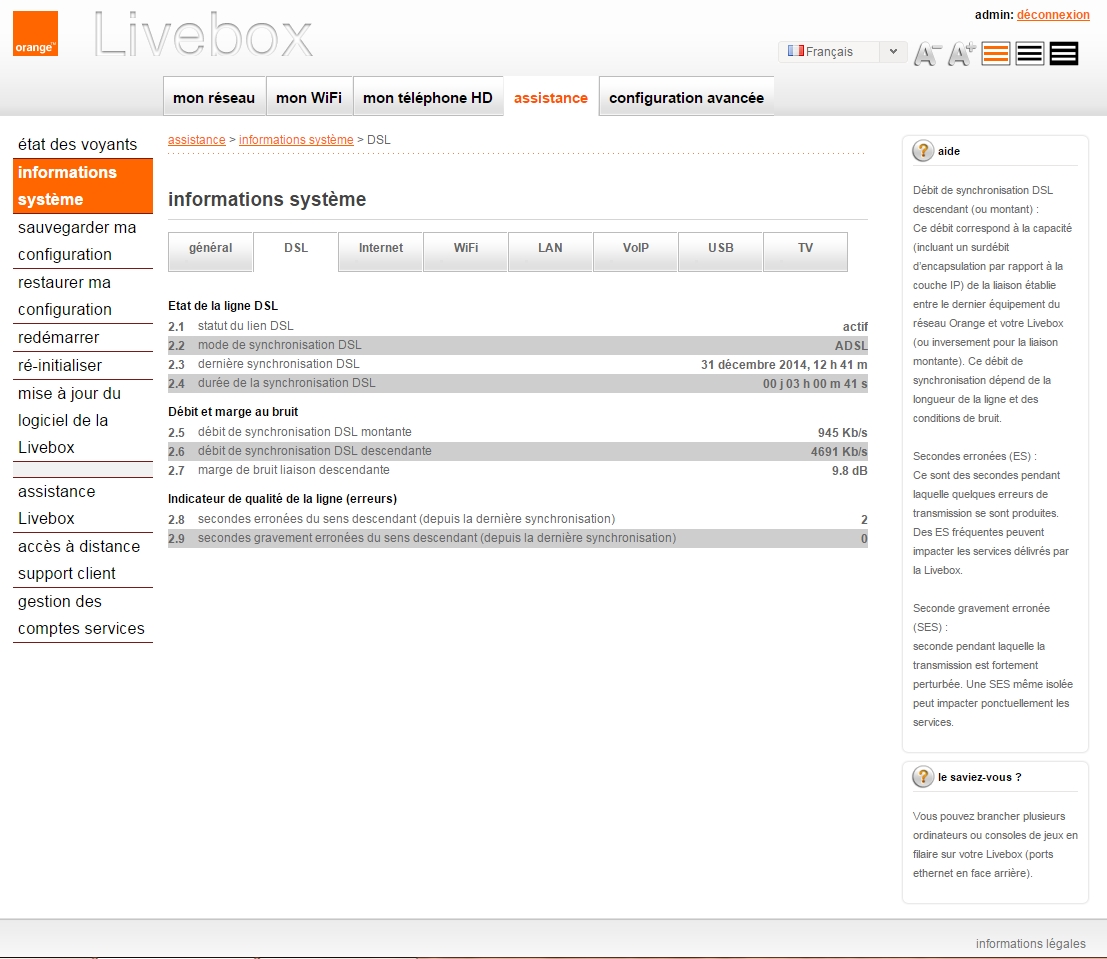
Task: Select the orange contrast theme icon
Action: point(995,54)
